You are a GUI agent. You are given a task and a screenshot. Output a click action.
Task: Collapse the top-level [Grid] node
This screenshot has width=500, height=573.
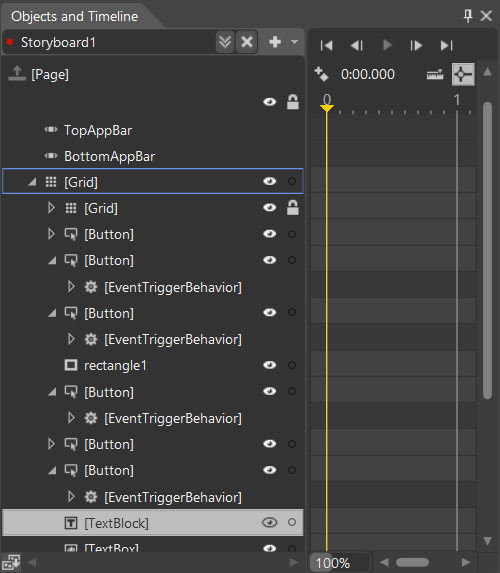coord(33,181)
